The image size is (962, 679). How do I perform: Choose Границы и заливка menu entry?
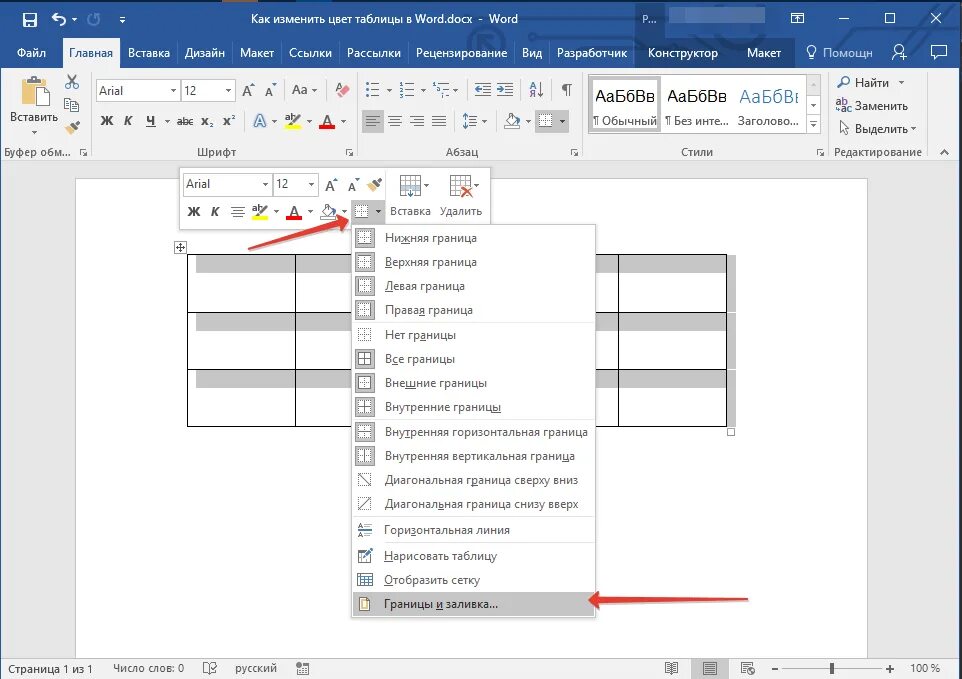pos(473,604)
